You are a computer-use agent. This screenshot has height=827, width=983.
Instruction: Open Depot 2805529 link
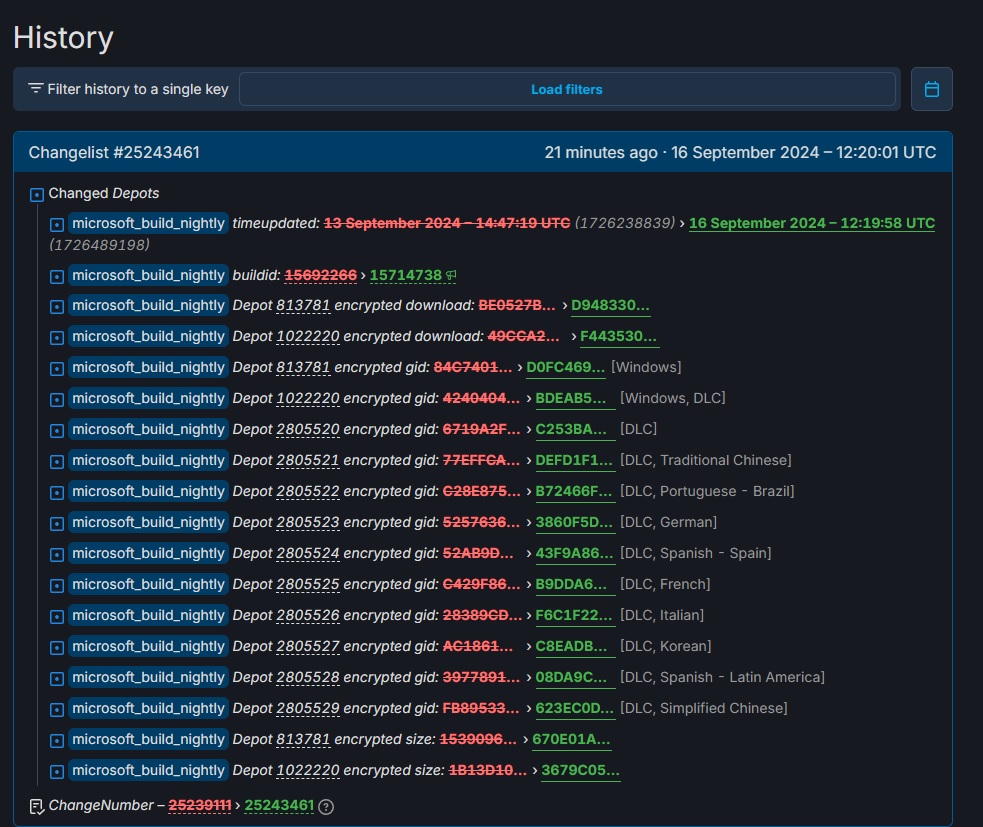point(308,708)
